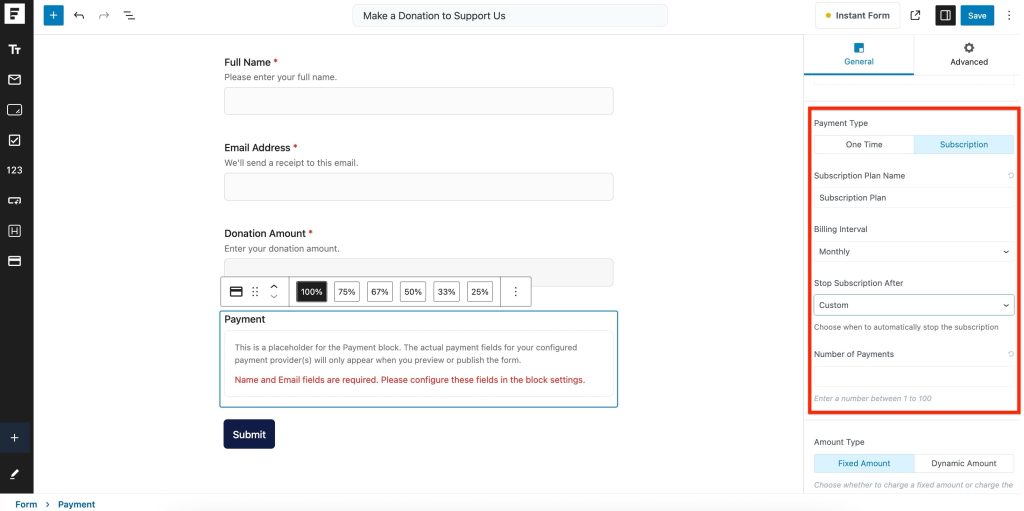This screenshot has width=1024, height=511.
Task: Open the Instant Form type selector
Action: pyautogui.click(x=857, y=16)
